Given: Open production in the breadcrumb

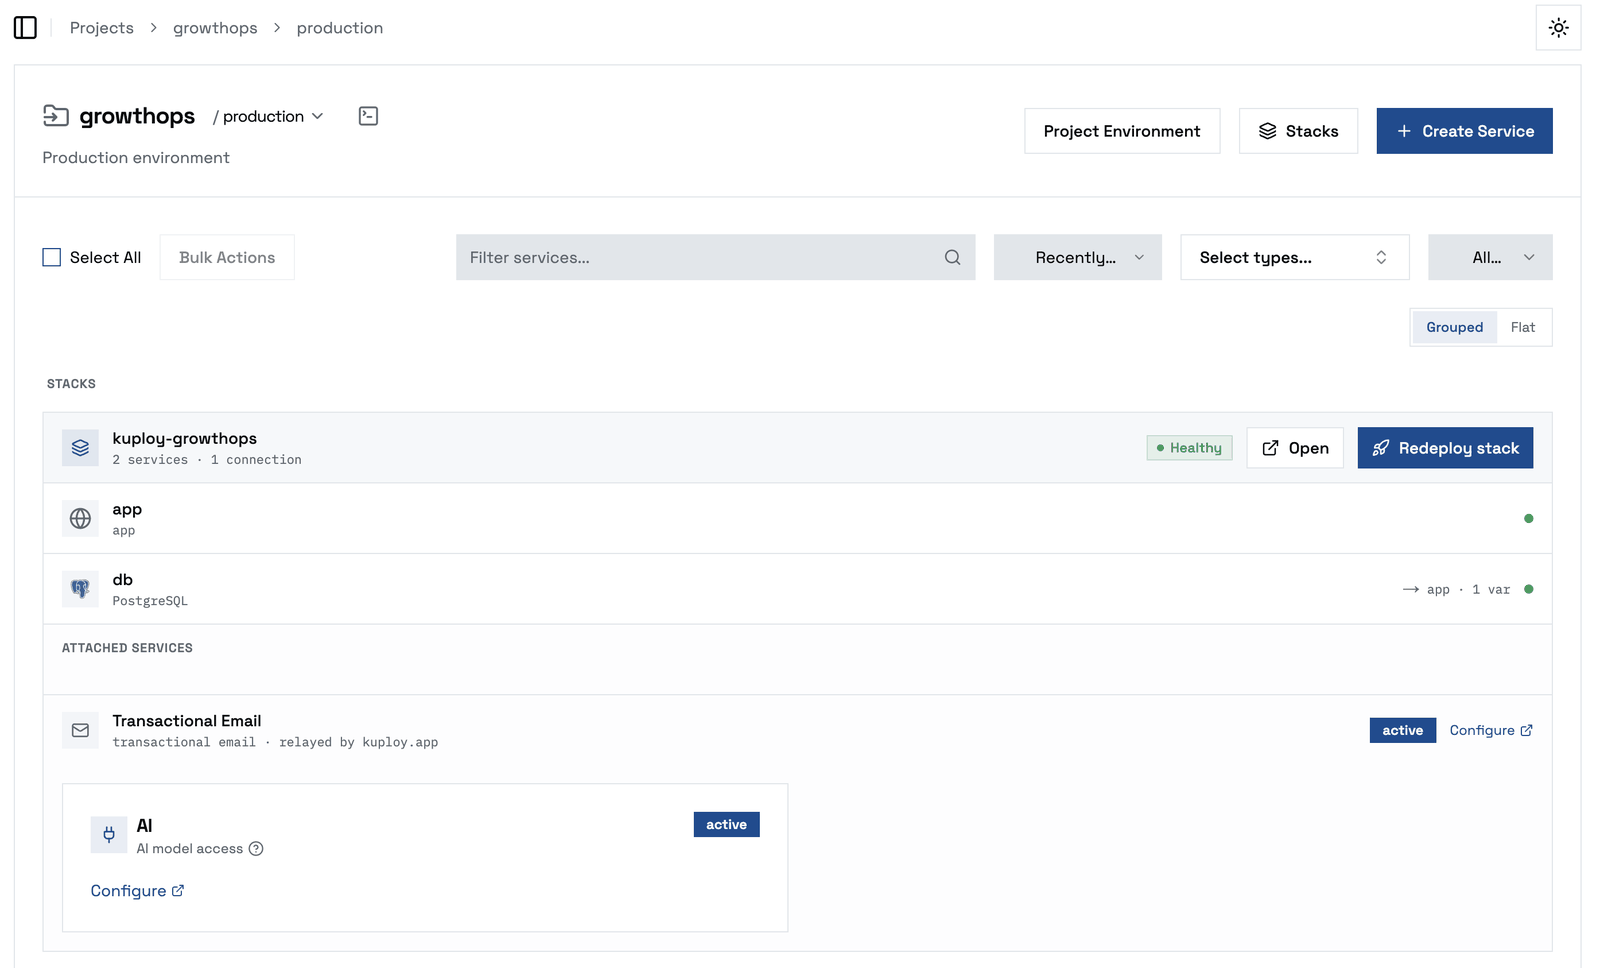Looking at the screenshot, I should (x=340, y=28).
